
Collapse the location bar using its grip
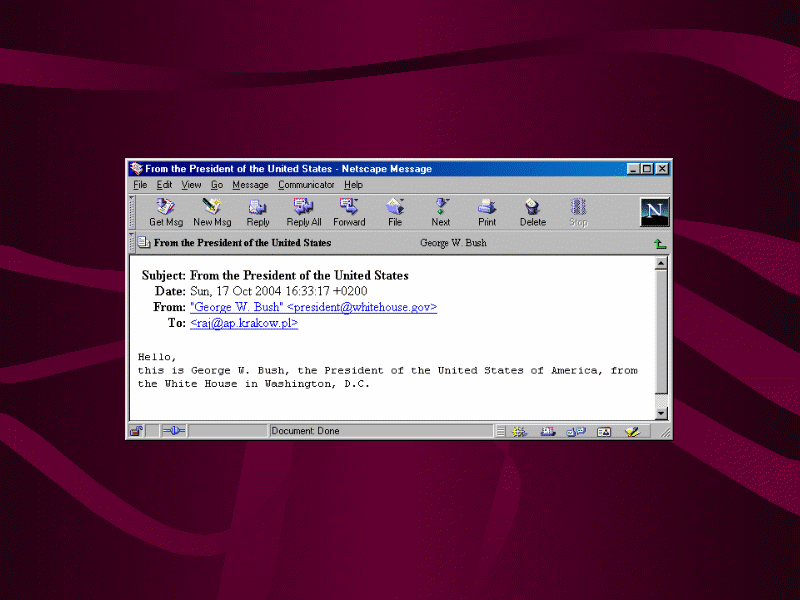pyautogui.click(x=132, y=243)
